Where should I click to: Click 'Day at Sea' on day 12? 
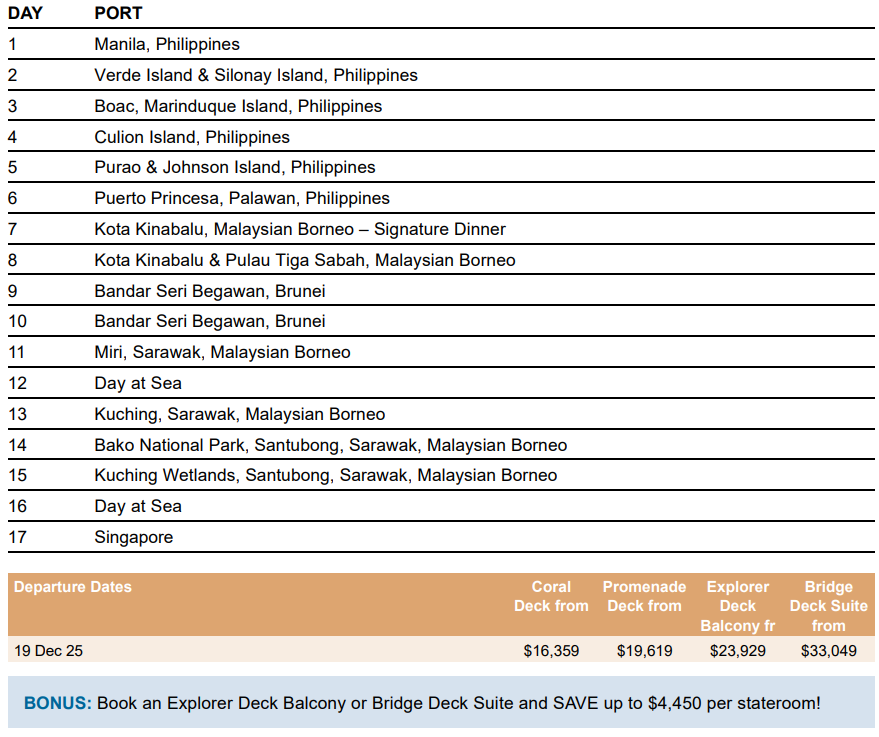click(x=138, y=383)
